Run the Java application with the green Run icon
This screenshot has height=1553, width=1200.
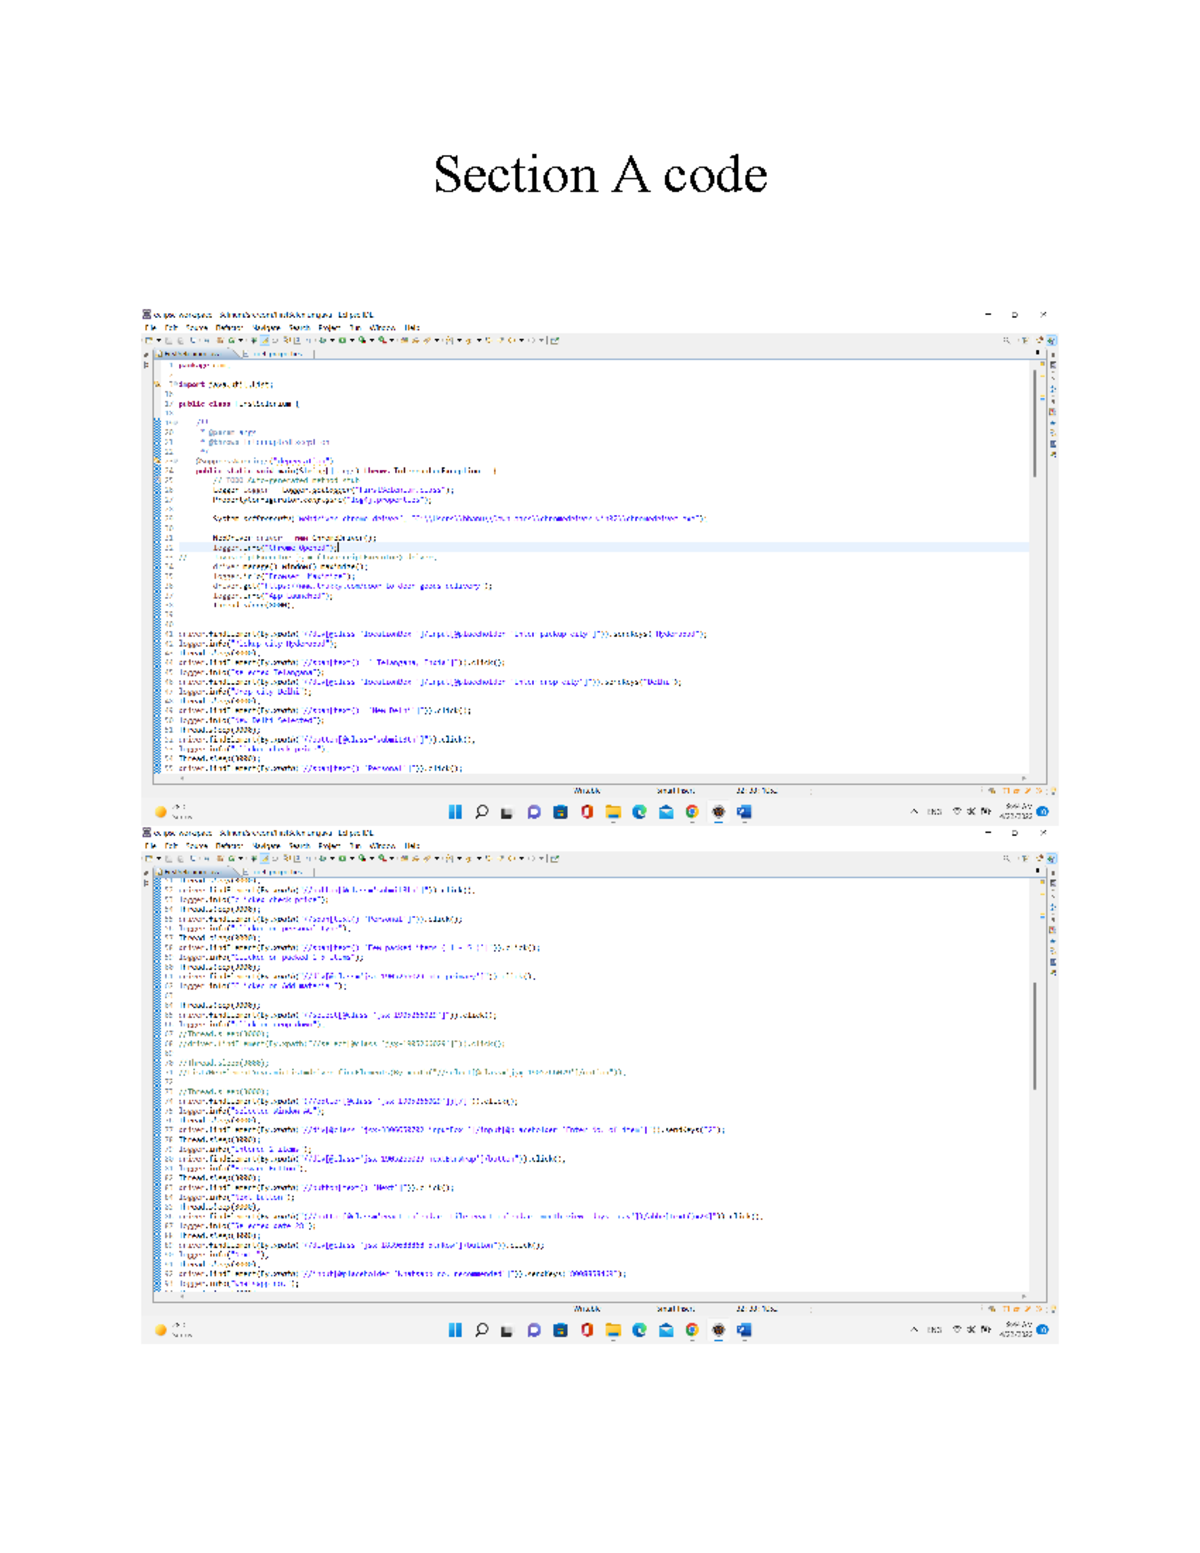(x=342, y=341)
